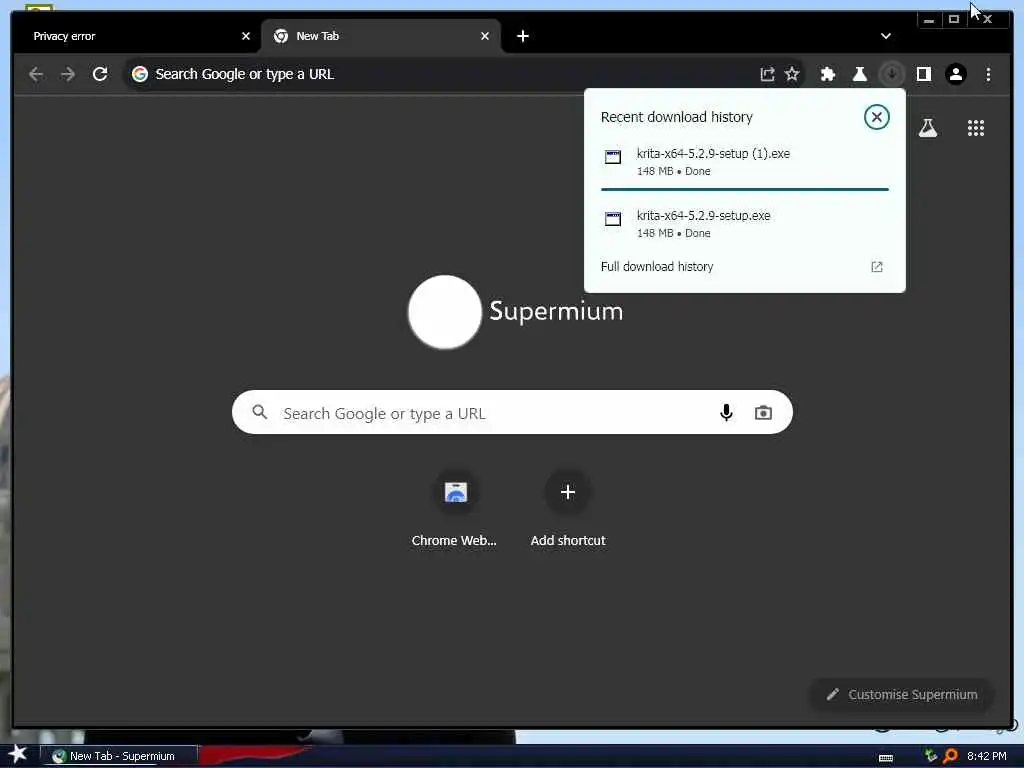Open the Extensions puzzle icon

pos(827,74)
